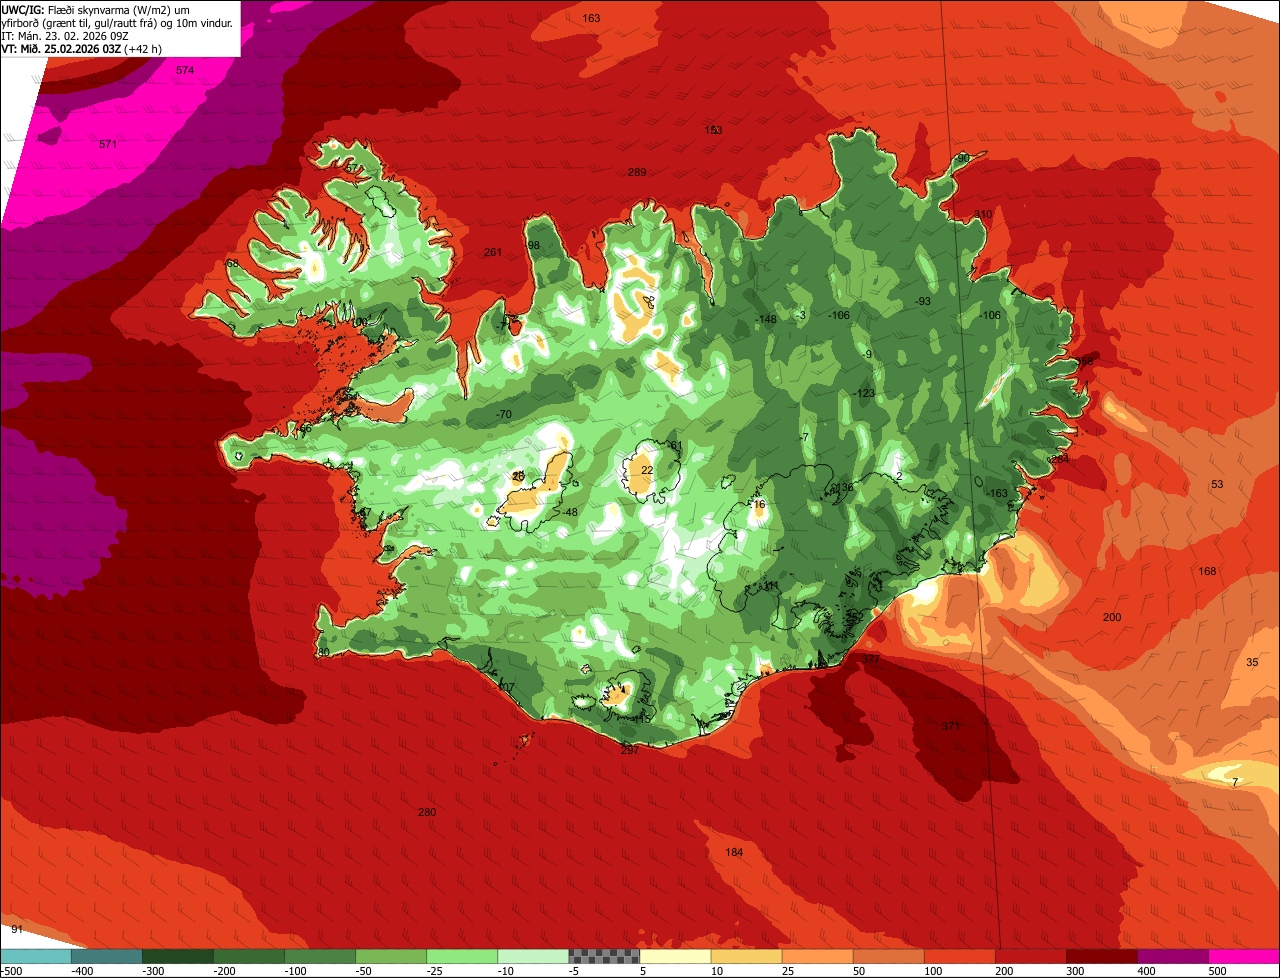Click the -123 value on the map
This screenshot has height=978, width=1280.
(x=864, y=393)
